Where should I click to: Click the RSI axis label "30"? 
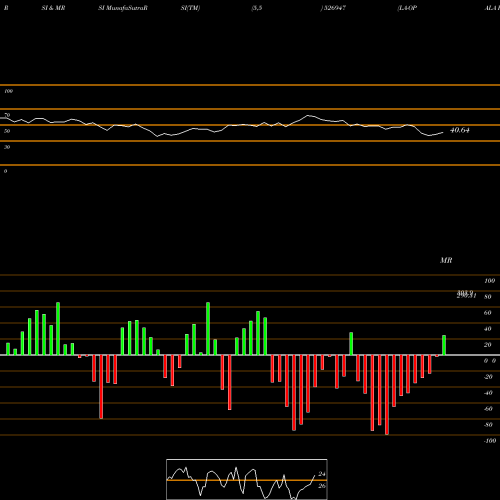7,147
